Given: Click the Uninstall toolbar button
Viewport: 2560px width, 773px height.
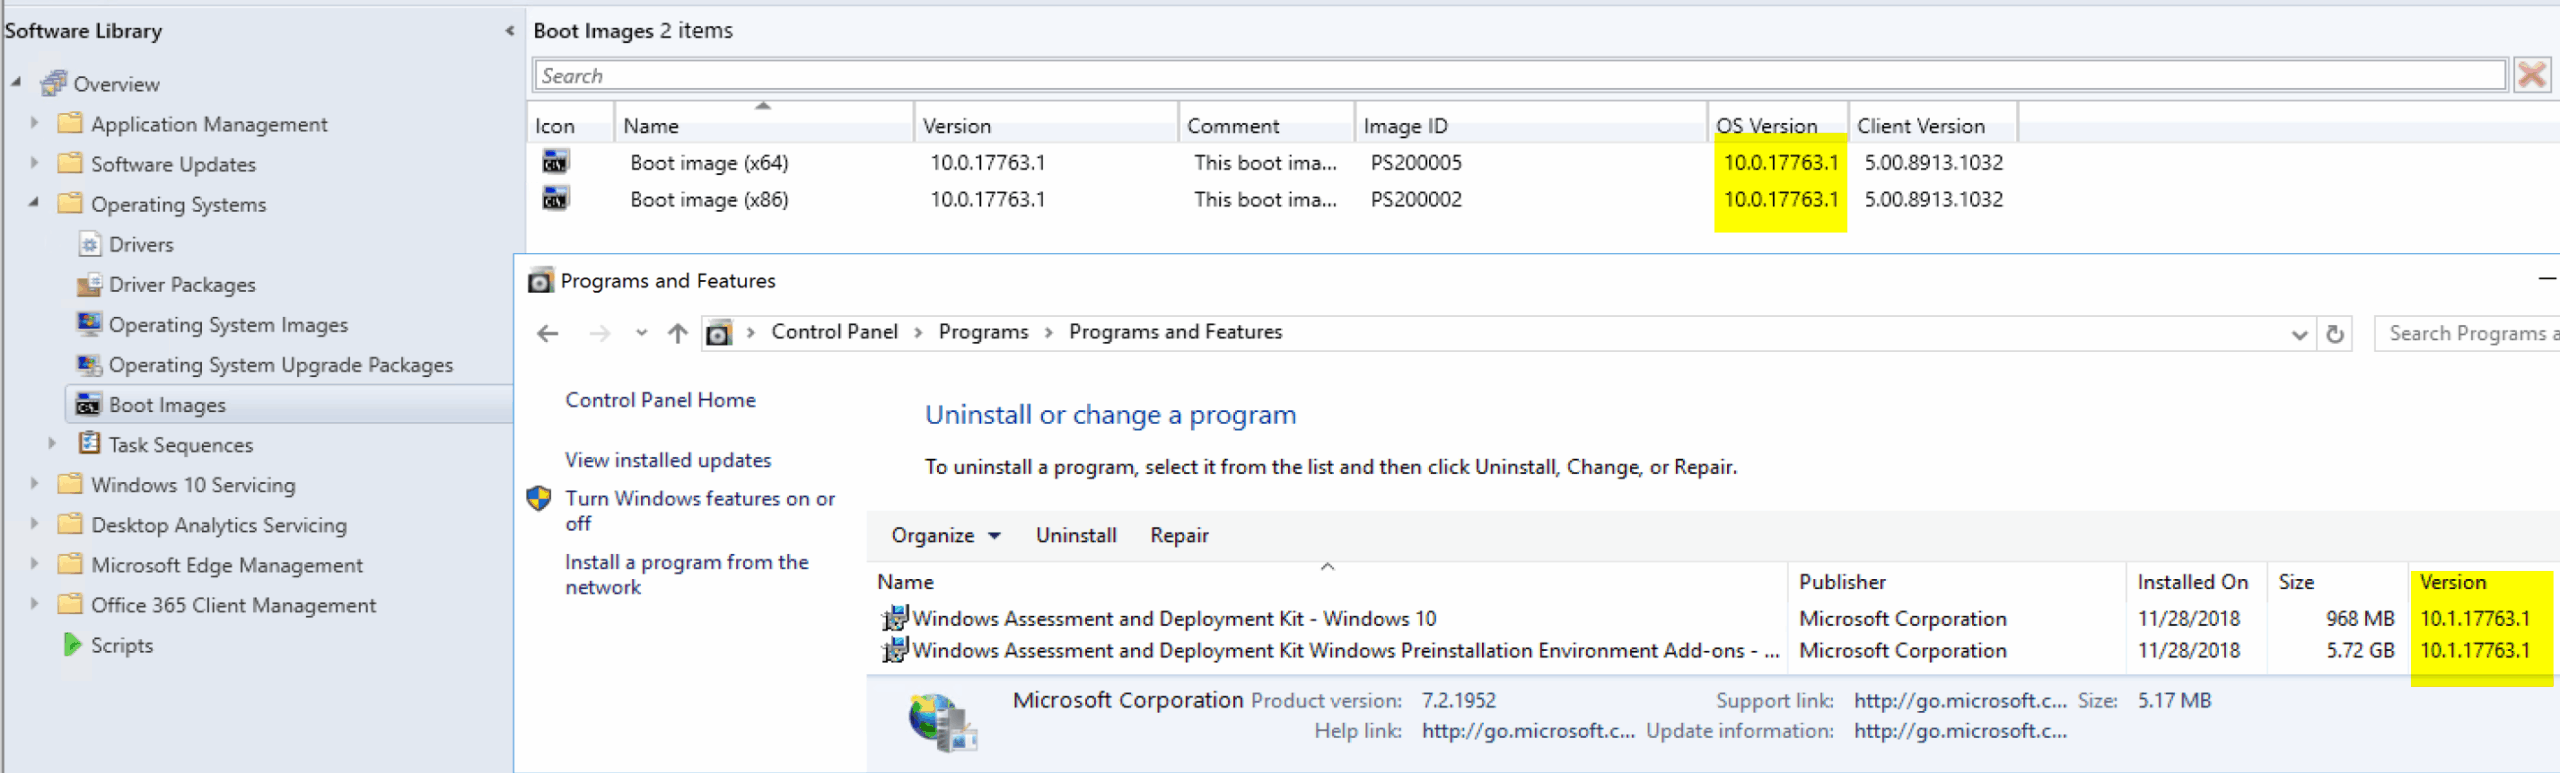Looking at the screenshot, I should click(1075, 536).
